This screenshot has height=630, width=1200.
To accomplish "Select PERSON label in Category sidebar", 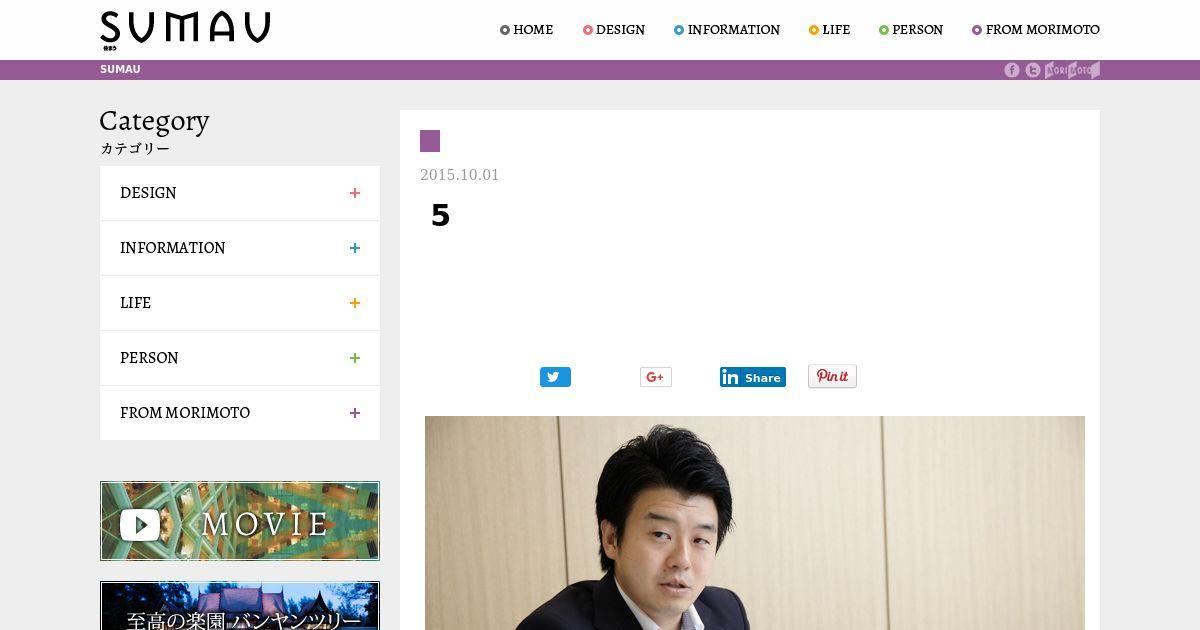I will click(x=149, y=358).
